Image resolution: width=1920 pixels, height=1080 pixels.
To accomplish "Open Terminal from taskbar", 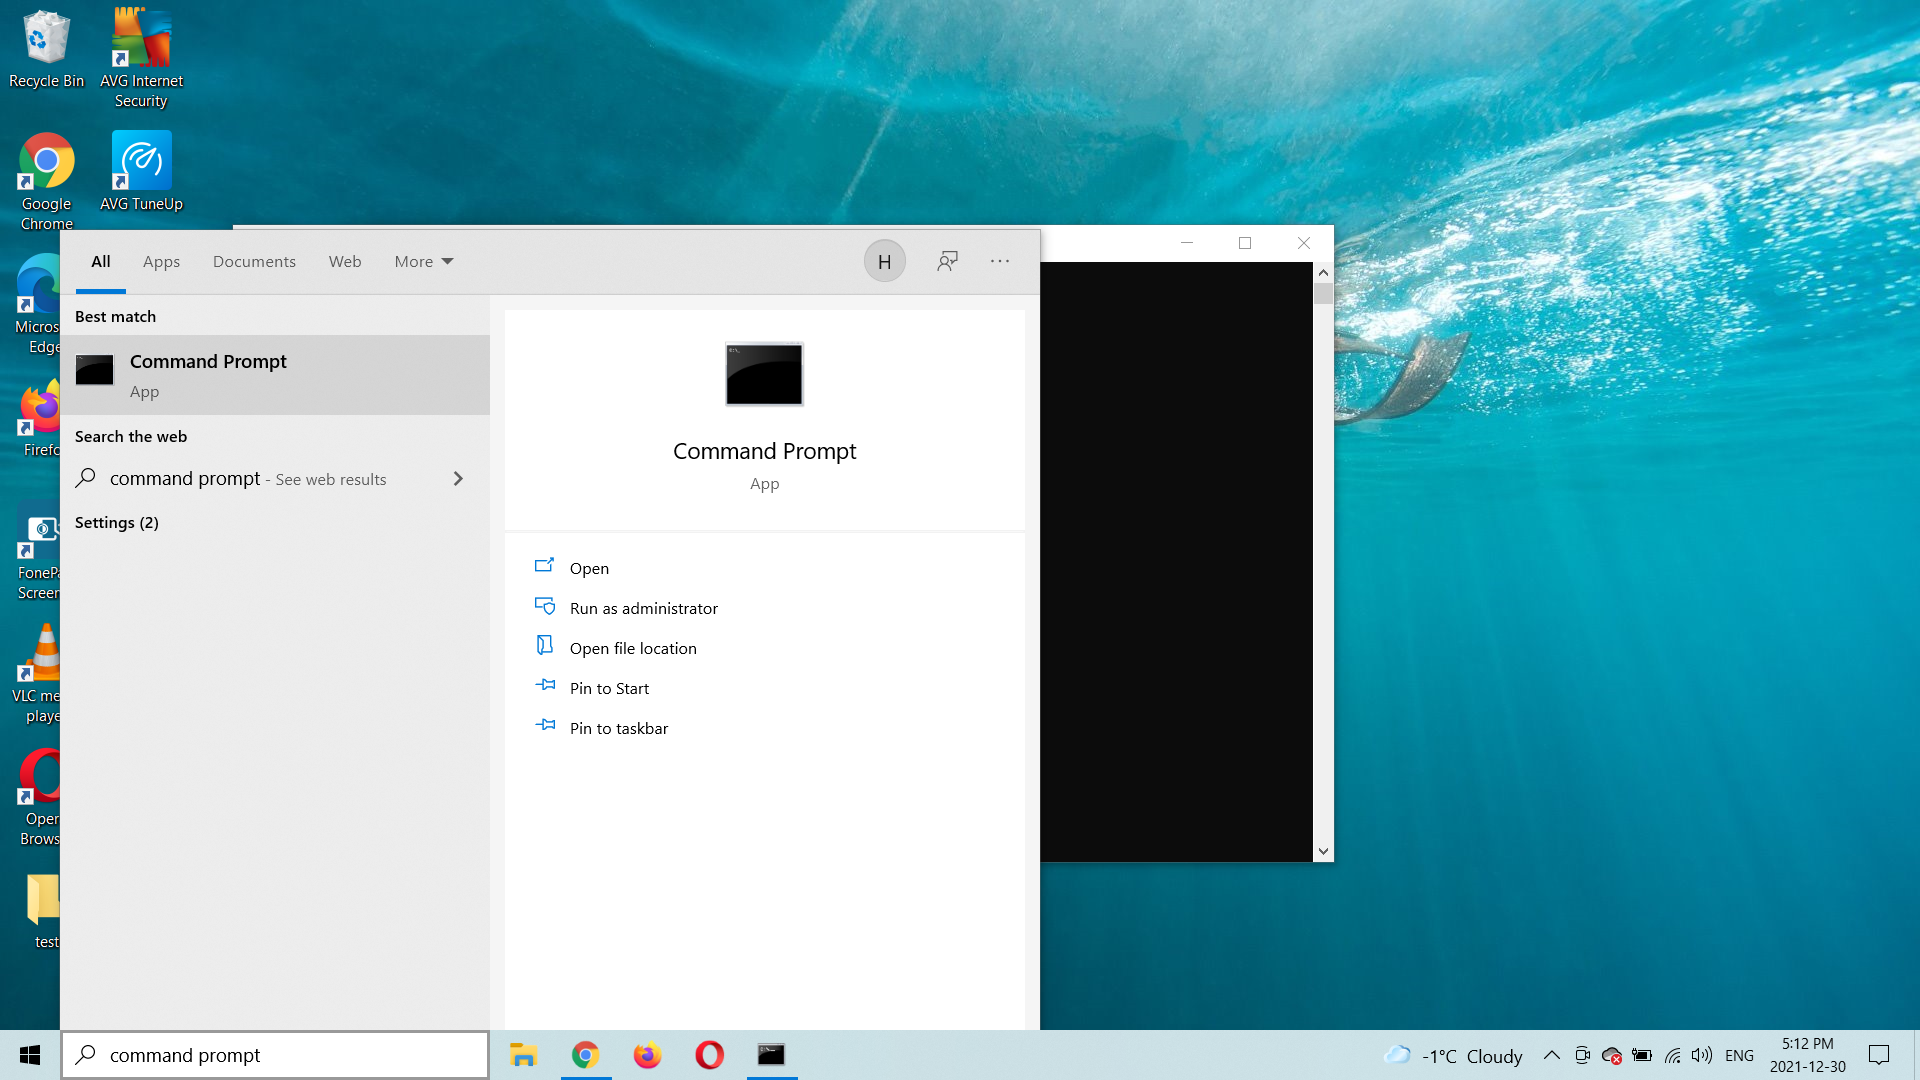I will 771,1054.
